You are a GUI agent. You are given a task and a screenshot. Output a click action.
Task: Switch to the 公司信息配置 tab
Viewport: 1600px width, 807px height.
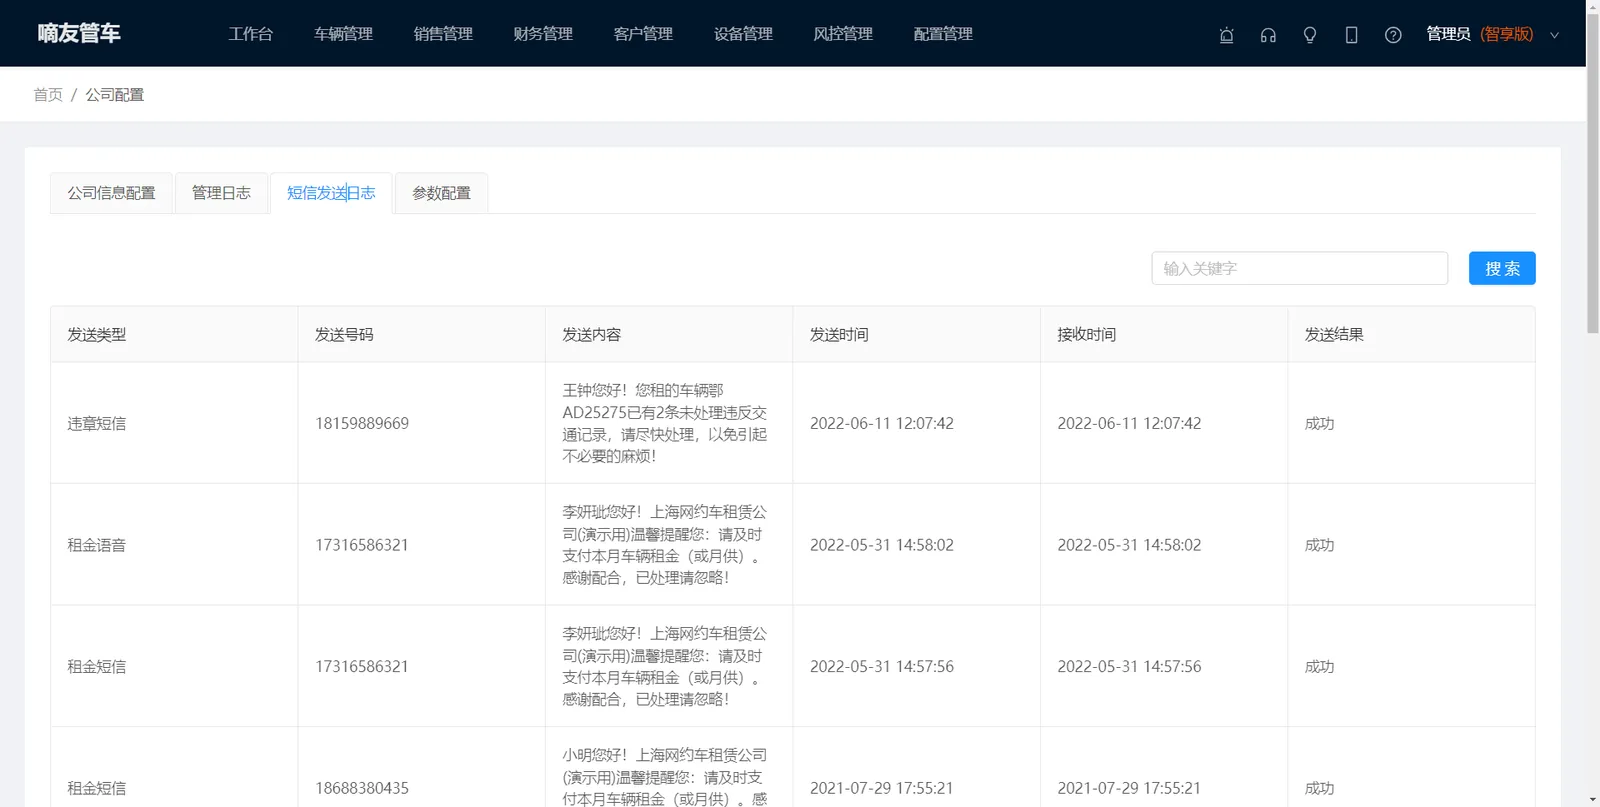pyautogui.click(x=111, y=193)
